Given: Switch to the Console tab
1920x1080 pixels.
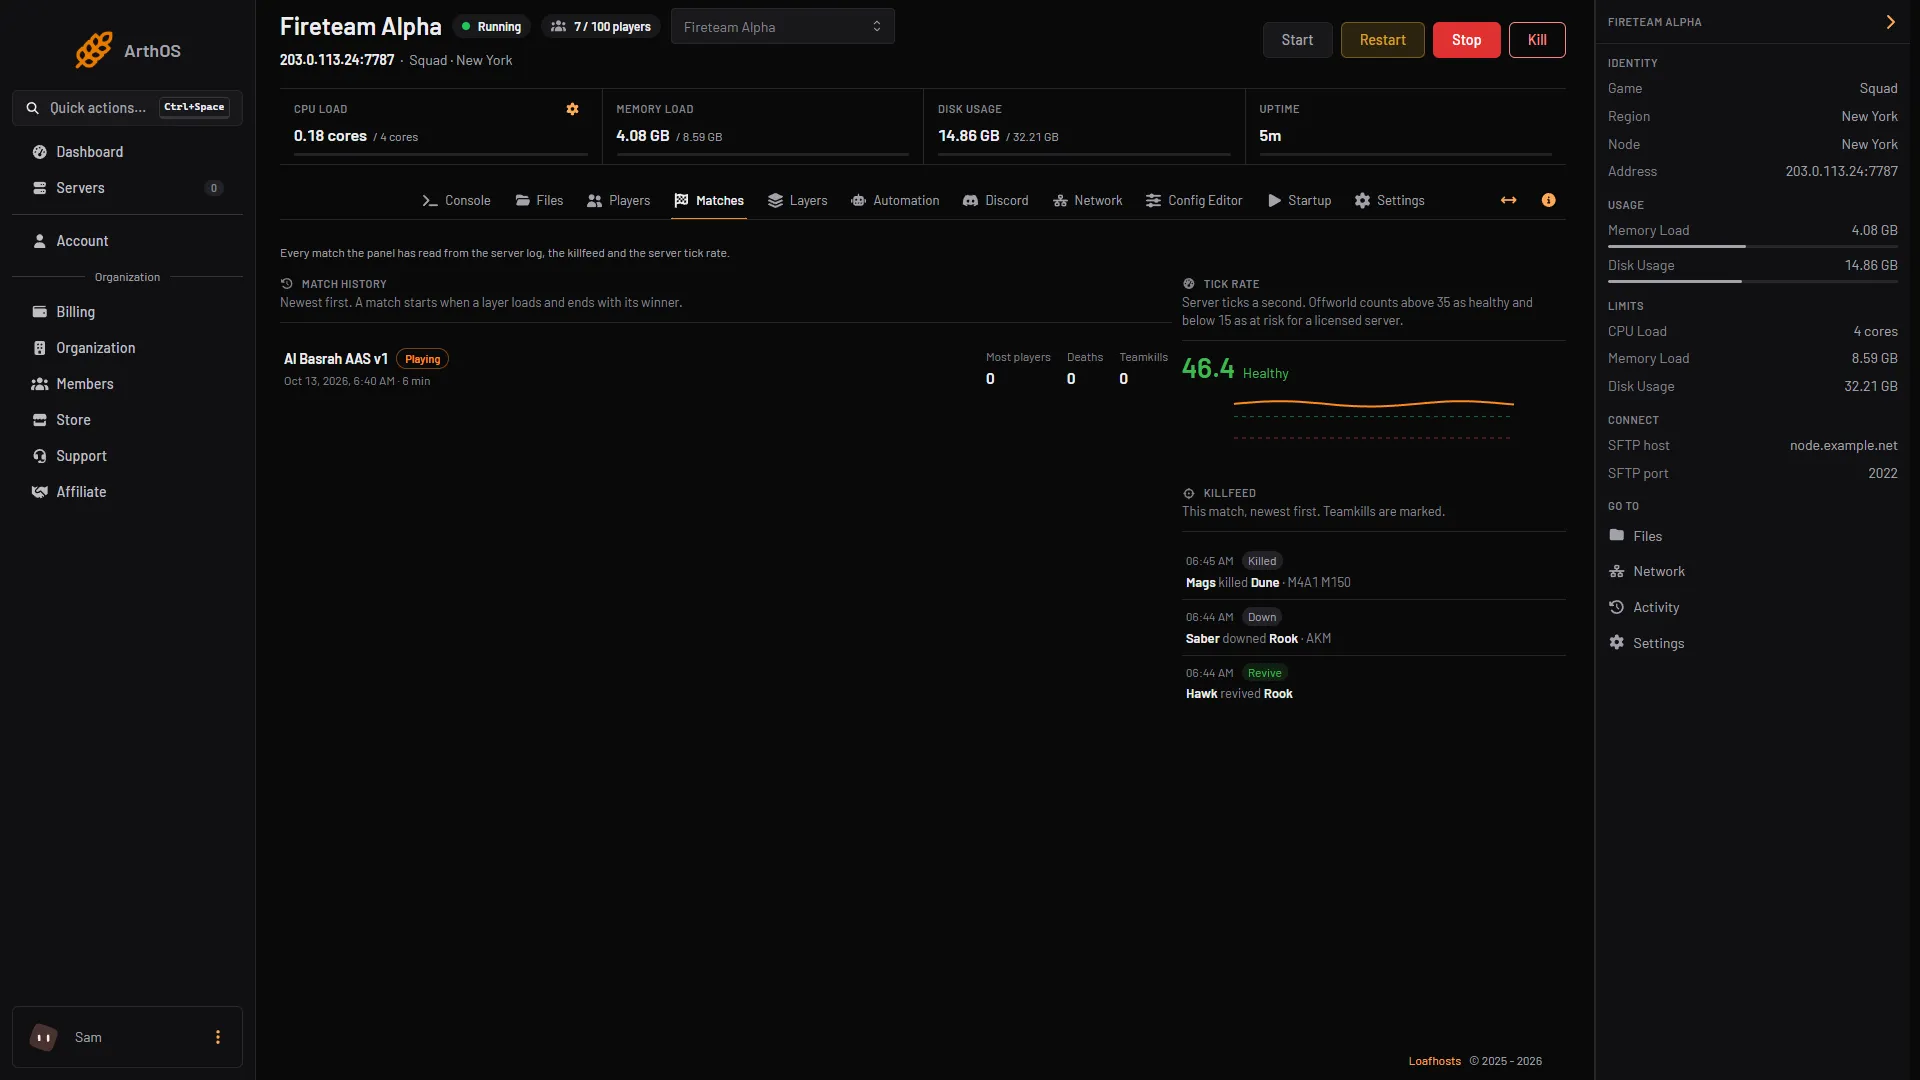Looking at the screenshot, I should (x=456, y=200).
